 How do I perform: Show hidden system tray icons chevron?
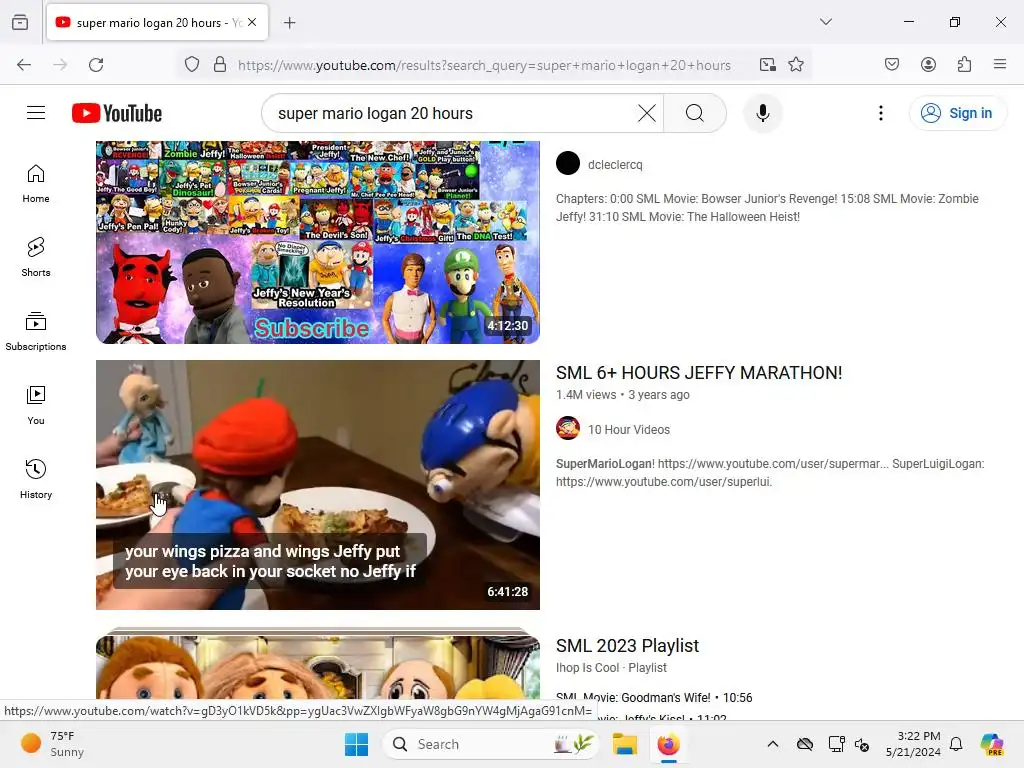pyautogui.click(x=773, y=744)
